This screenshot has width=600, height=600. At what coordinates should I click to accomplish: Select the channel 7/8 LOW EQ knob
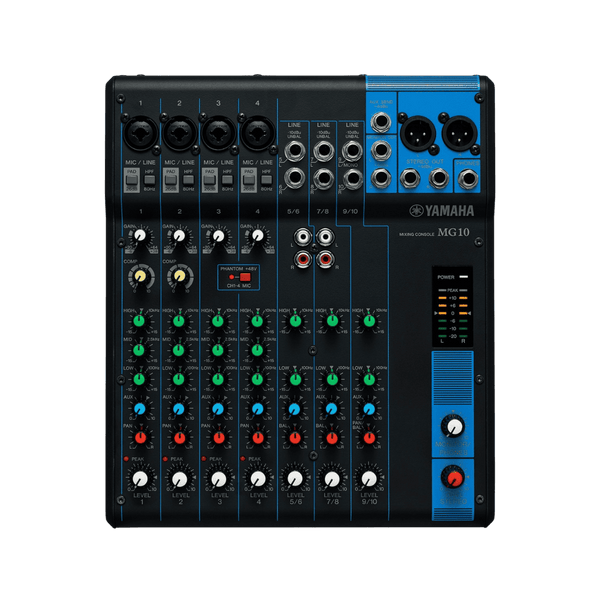[332, 379]
